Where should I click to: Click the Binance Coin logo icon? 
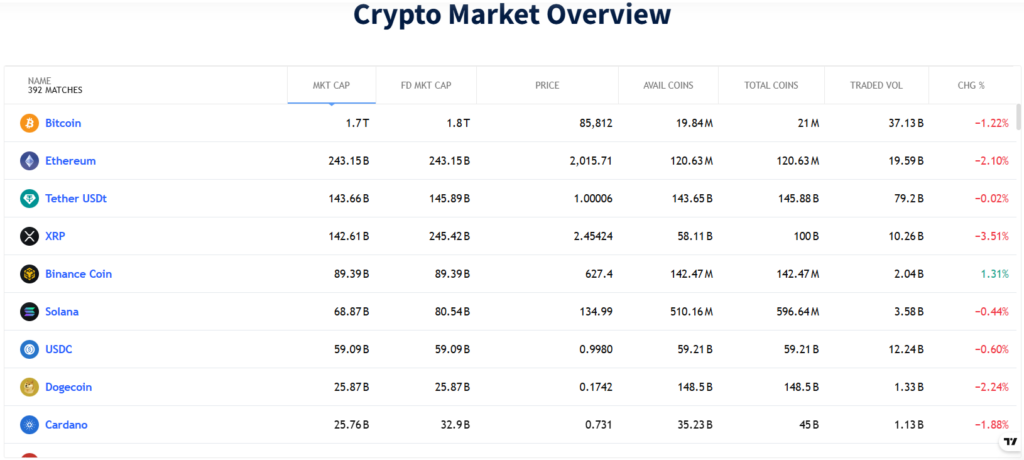point(29,274)
